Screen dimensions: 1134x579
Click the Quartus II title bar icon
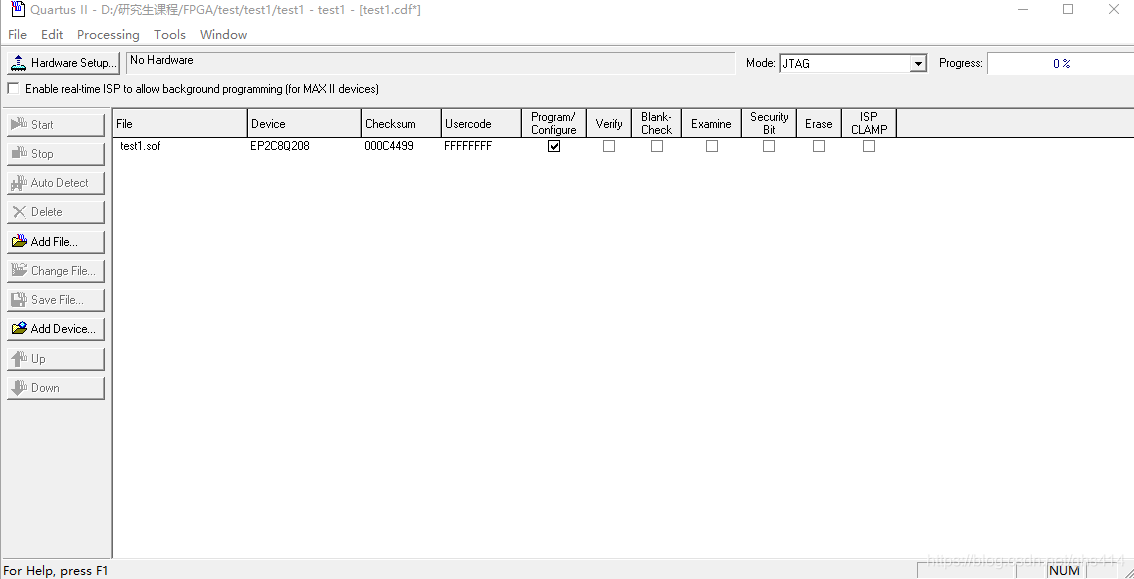coord(18,9)
